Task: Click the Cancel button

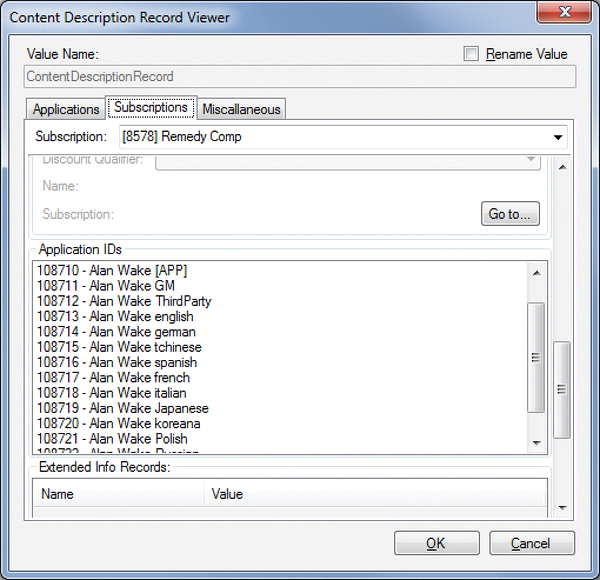Action: pos(531,543)
